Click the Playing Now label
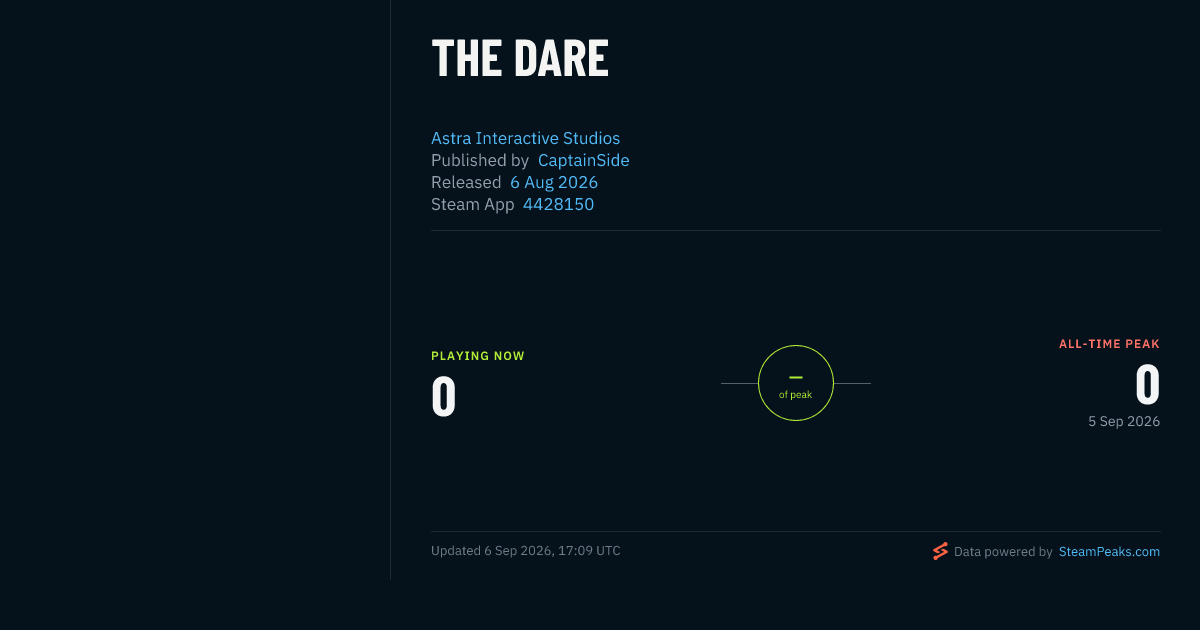The image size is (1200, 630). 478,356
